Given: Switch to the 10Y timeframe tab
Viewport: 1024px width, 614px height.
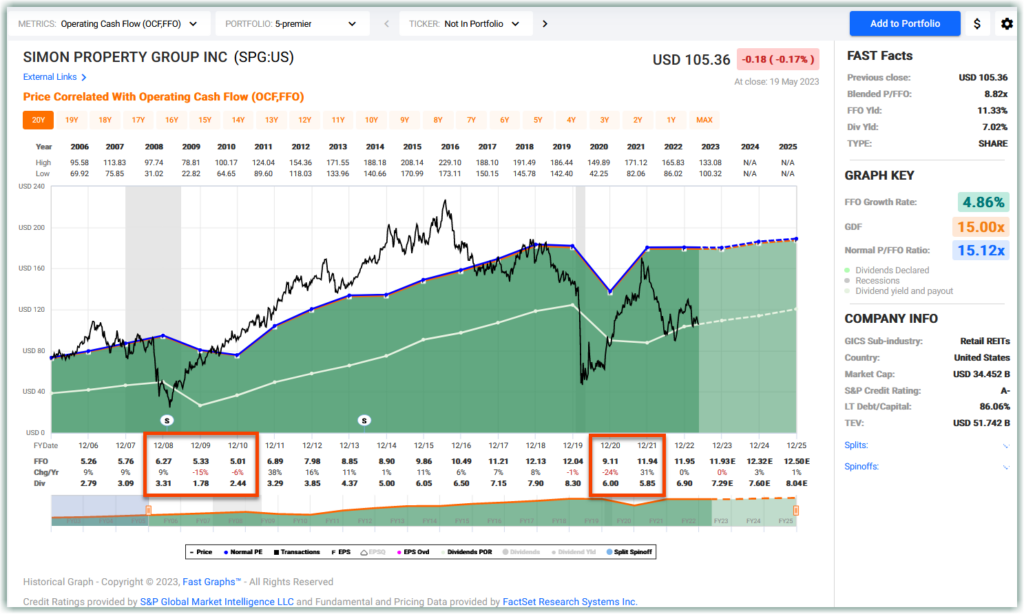Looking at the screenshot, I should [371, 119].
